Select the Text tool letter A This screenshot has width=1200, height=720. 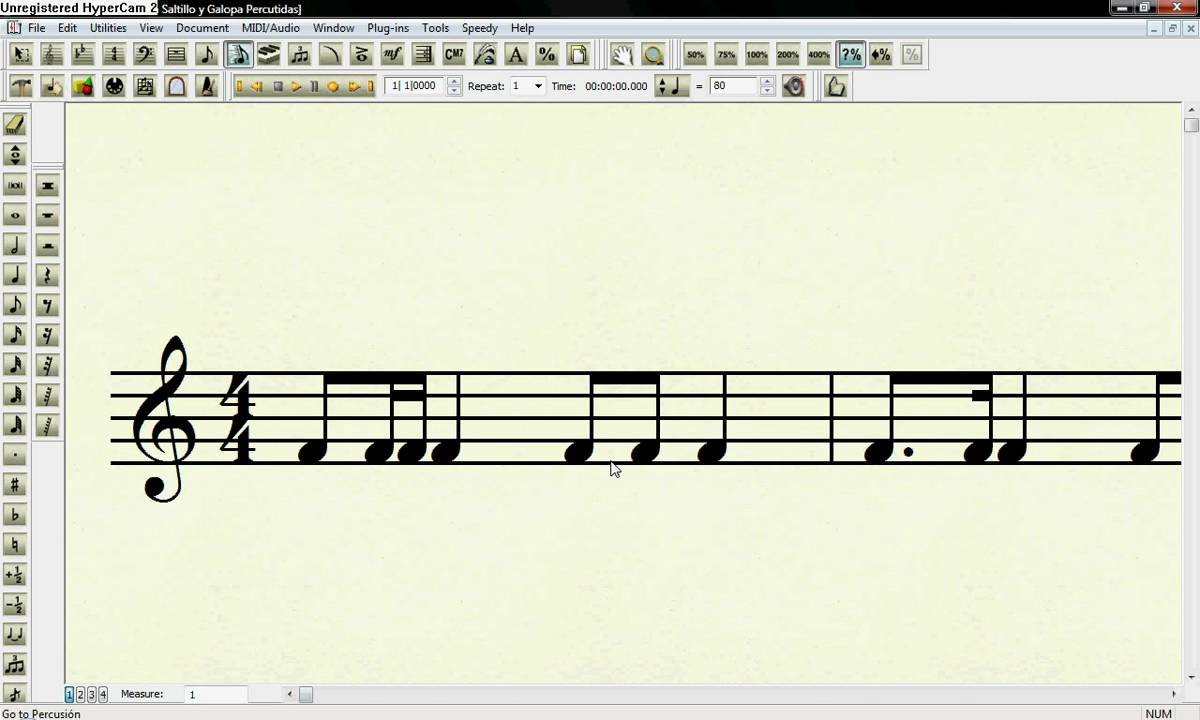click(516, 54)
